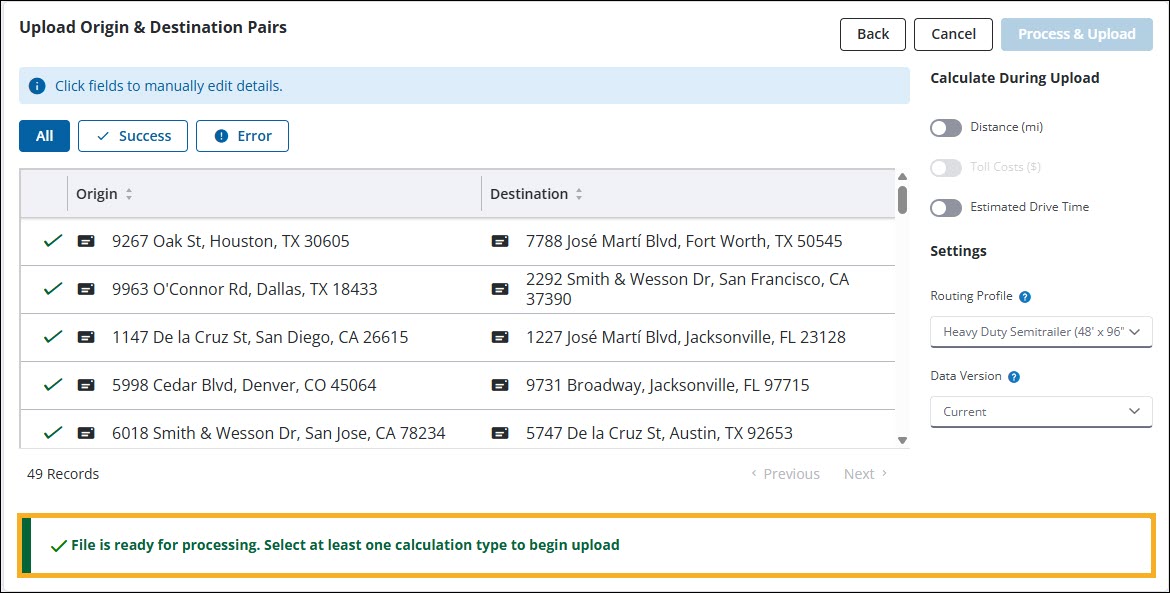Image resolution: width=1170 pixels, height=593 pixels.
Task: Click the address icon next to 7788 José Martí Blvd
Action: pos(500,241)
